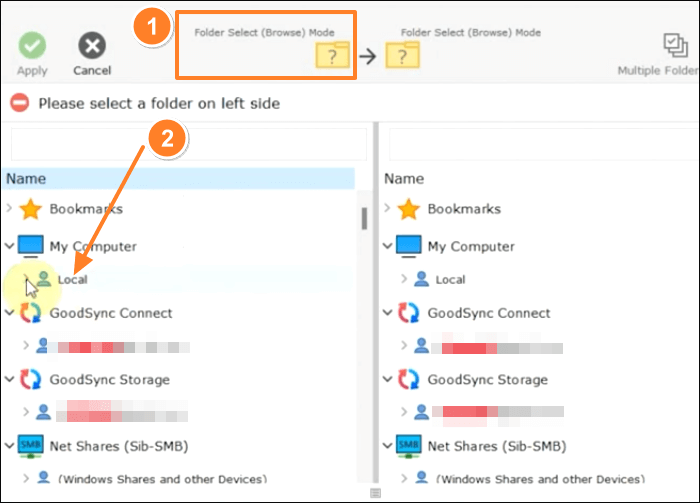Expand Bookmarks in the left pane

pyautogui.click(x=9, y=210)
